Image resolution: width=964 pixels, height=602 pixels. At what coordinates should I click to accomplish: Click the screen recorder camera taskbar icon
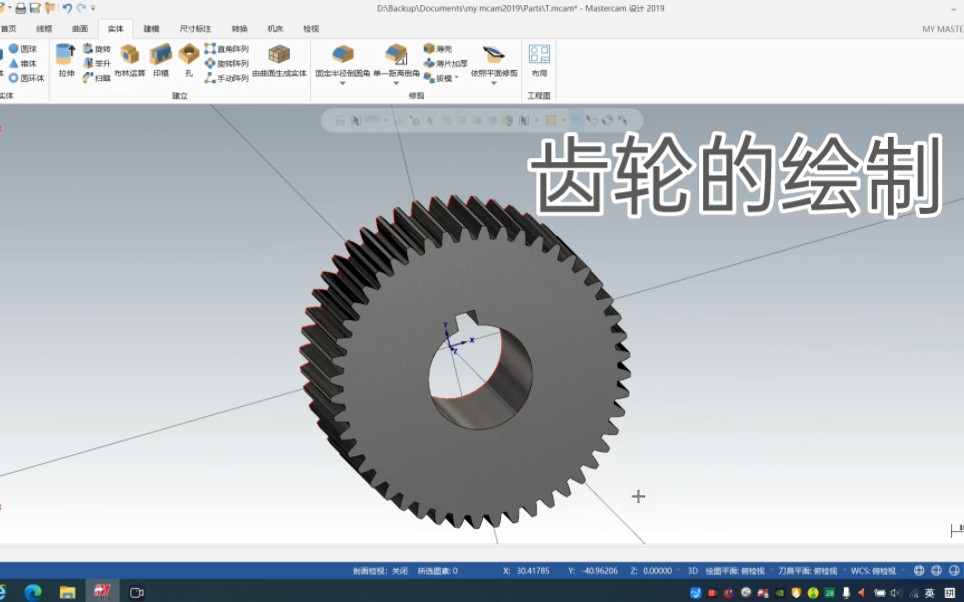[136, 593]
